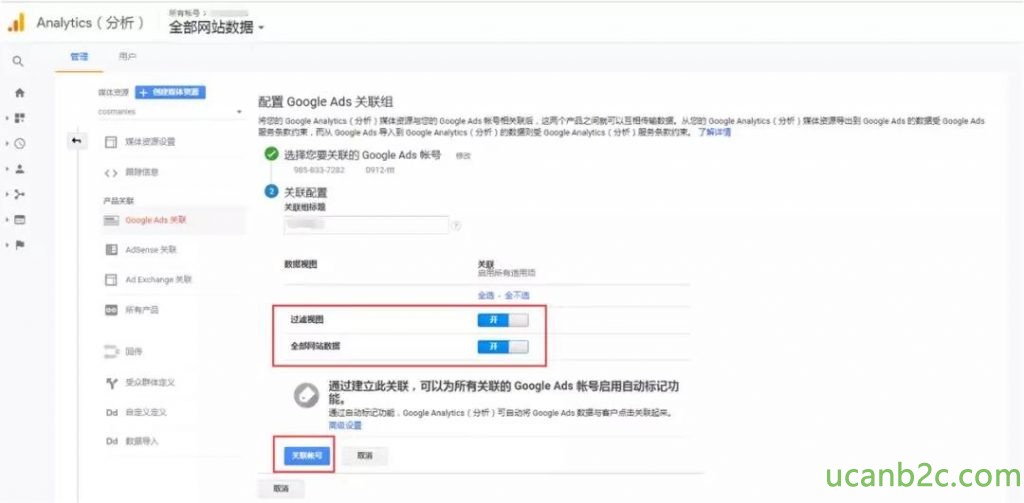
Task: Click the back arrow beside the property column
Action: click(x=76, y=141)
